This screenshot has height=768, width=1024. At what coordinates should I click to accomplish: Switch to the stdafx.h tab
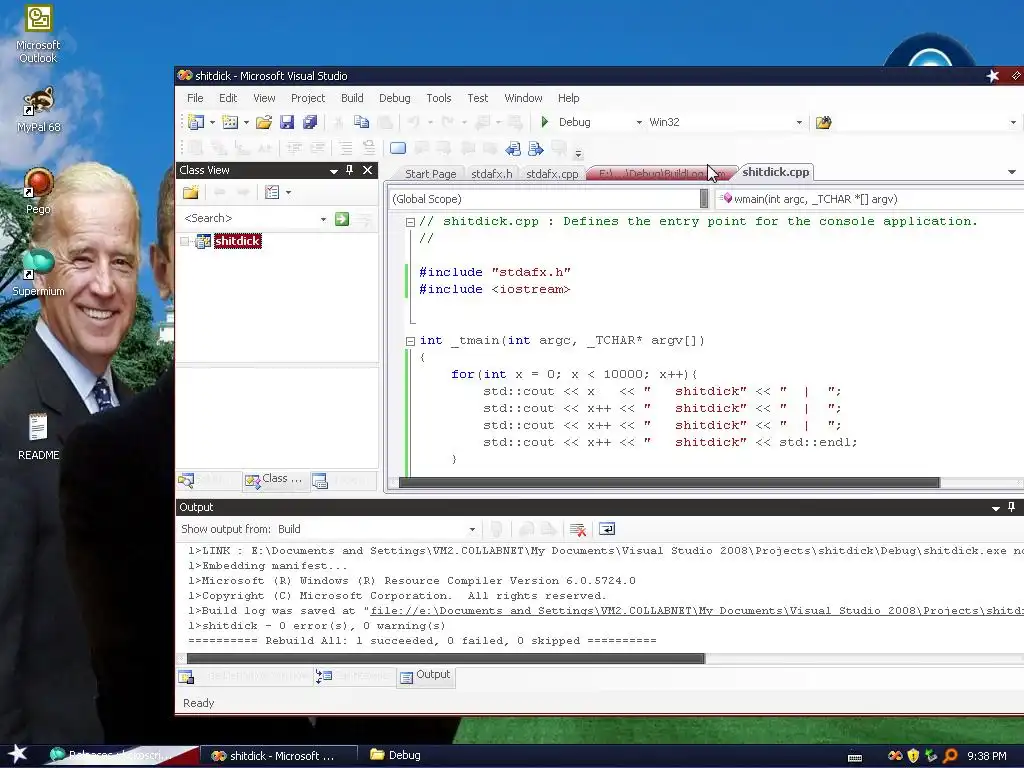491,174
